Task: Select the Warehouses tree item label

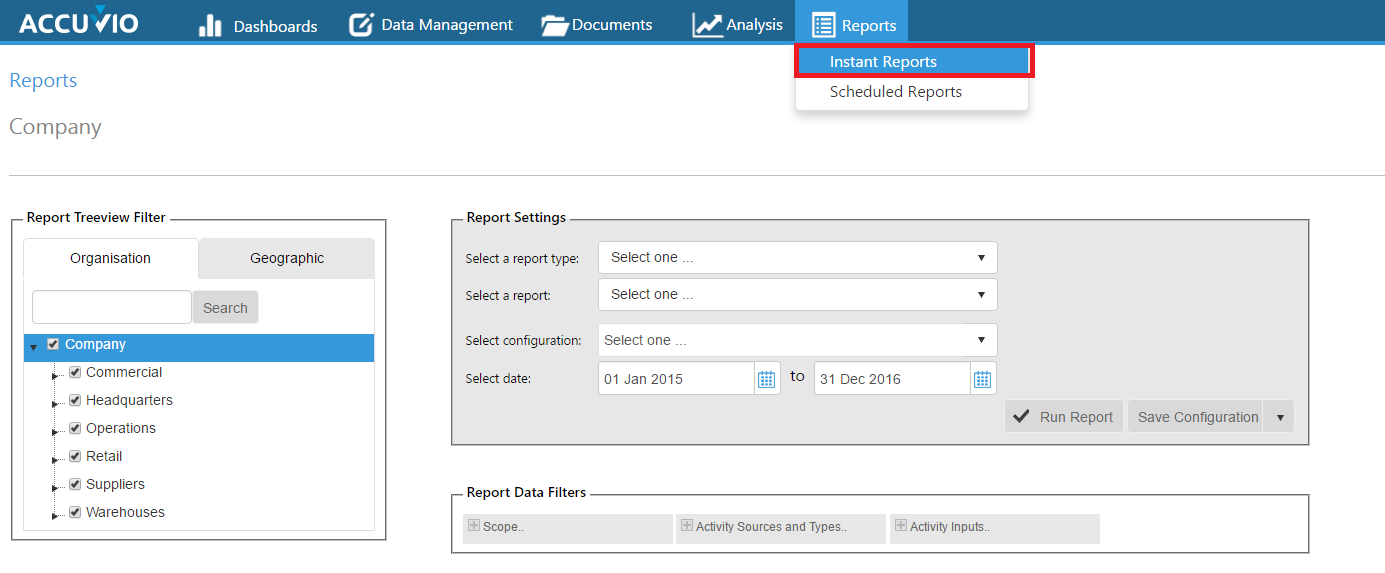Action: (x=125, y=512)
